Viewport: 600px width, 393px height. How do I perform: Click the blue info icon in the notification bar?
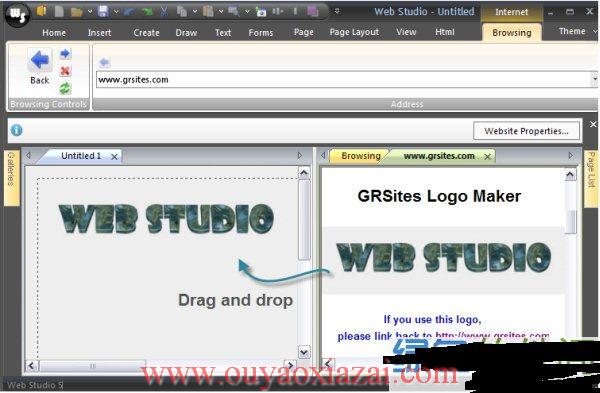(x=16, y=130)
